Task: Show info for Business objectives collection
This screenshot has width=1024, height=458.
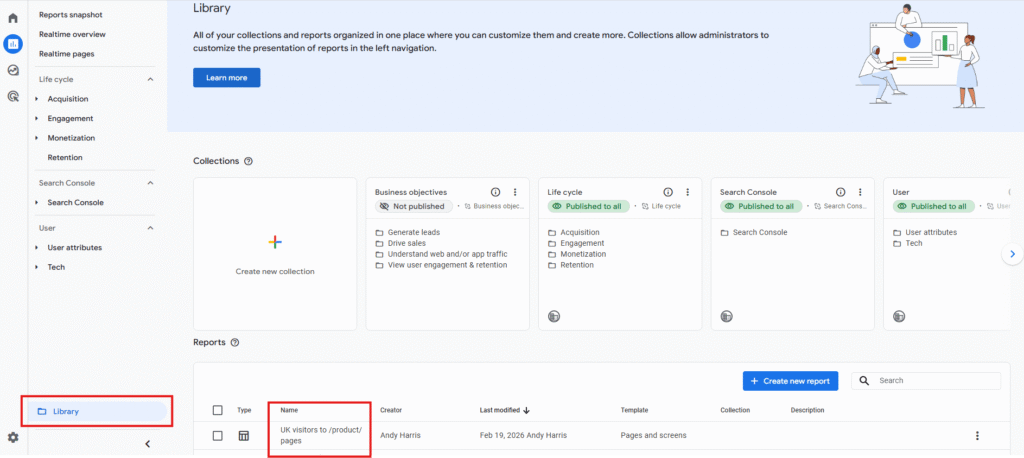Action: click(x=495, y=192)
